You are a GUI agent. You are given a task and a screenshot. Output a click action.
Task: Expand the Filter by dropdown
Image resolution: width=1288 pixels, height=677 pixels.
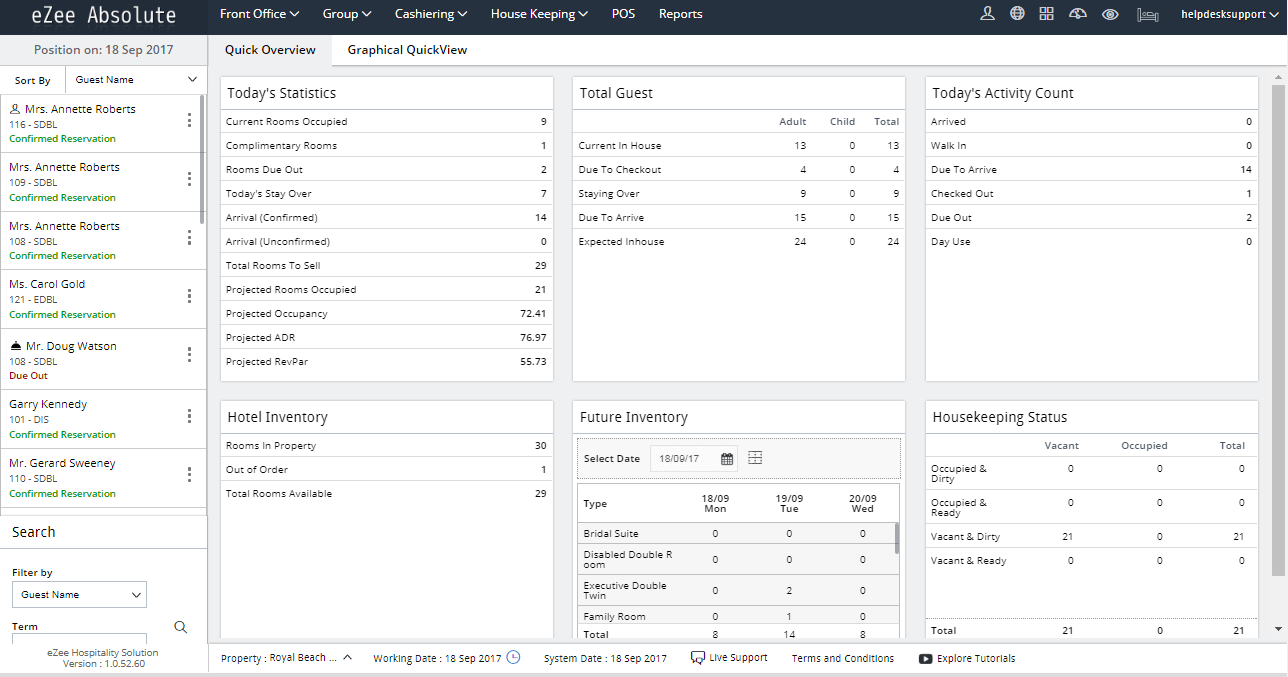coord(79,594)
